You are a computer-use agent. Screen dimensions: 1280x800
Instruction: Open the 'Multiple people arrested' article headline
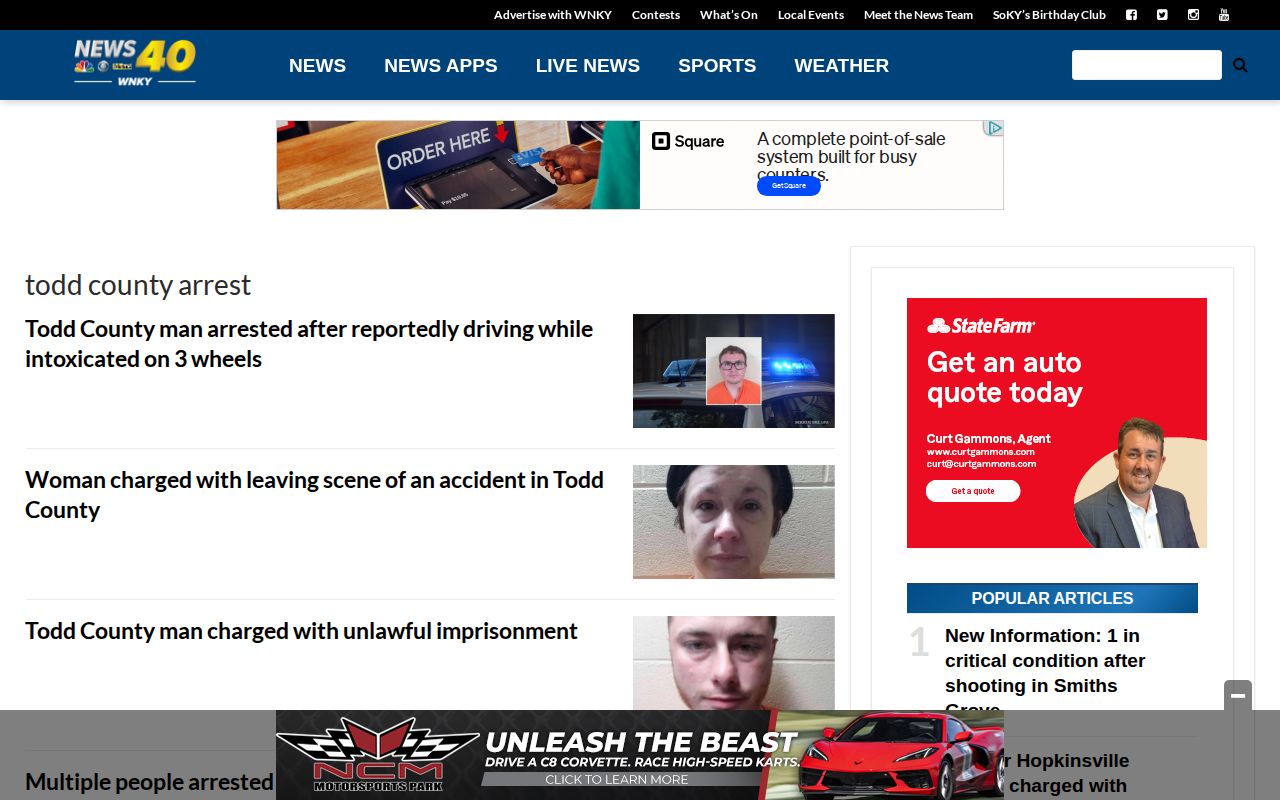149,782
